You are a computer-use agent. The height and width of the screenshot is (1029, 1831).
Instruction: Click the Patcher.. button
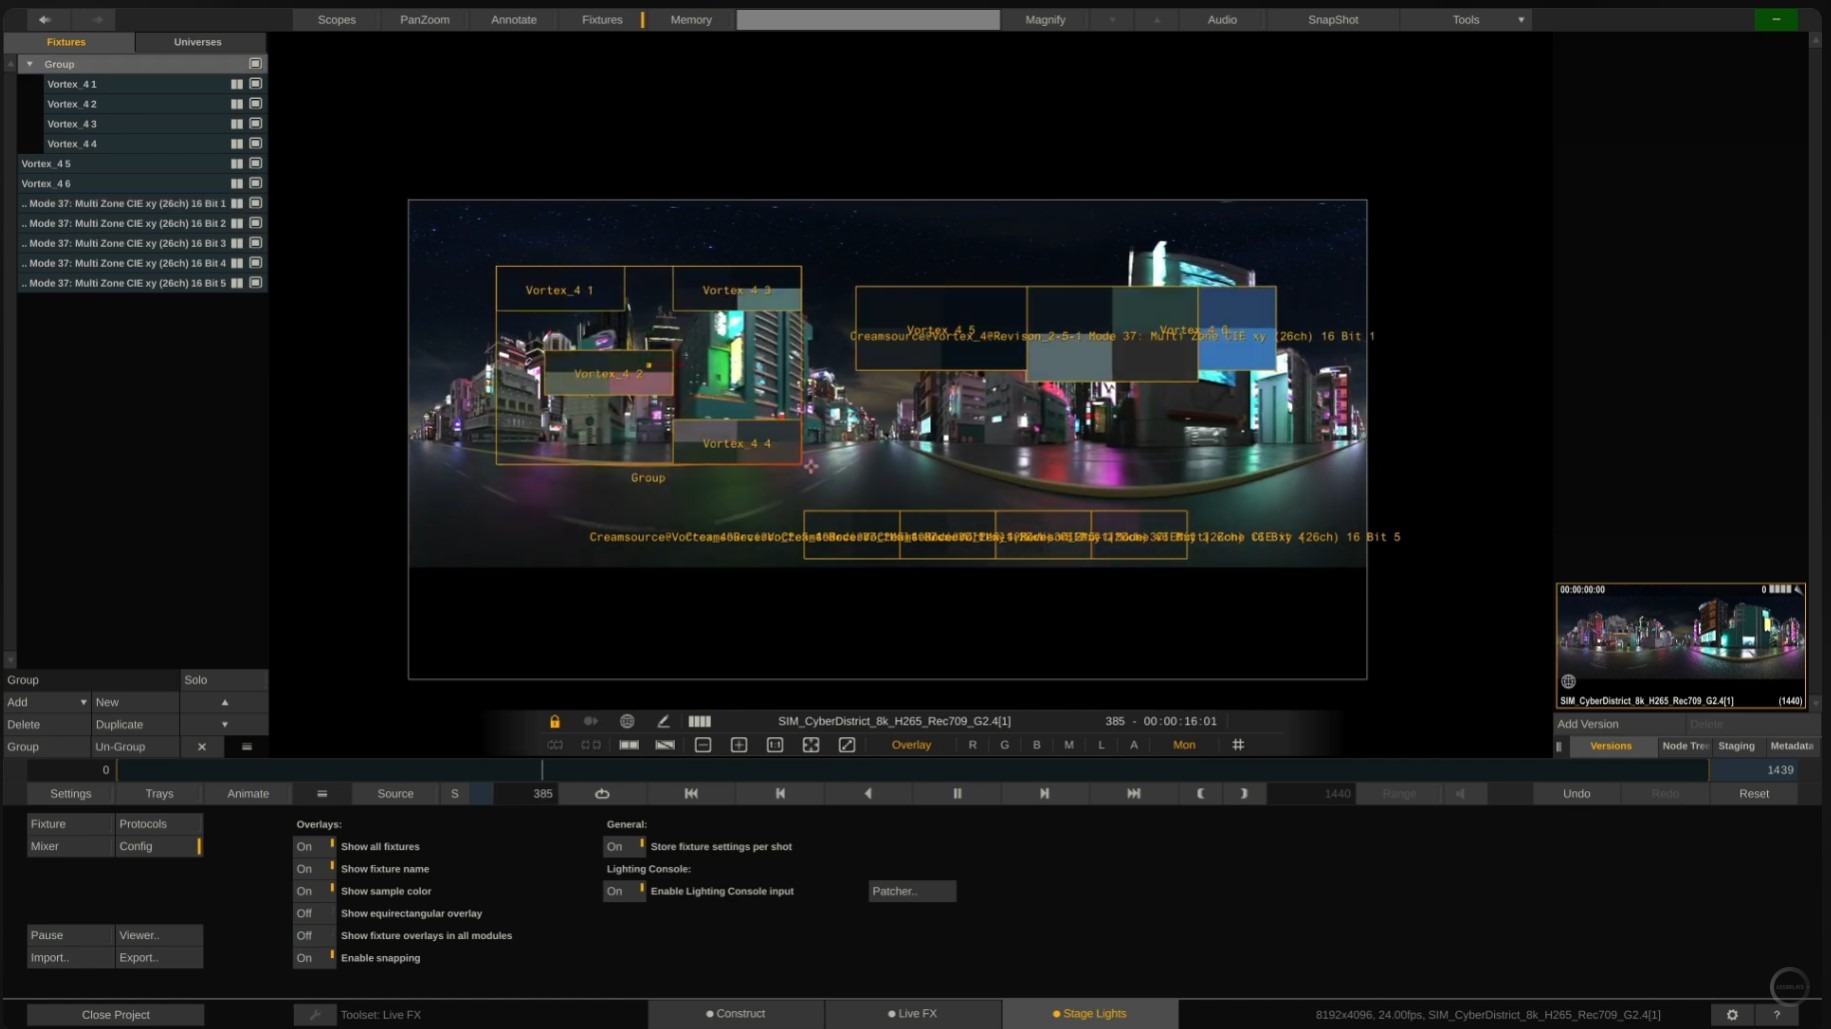pos(911,891)
